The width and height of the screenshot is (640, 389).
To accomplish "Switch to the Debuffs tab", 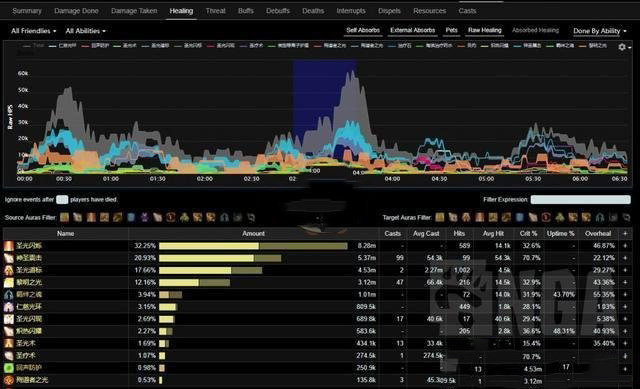I will [x=278, y=11].
